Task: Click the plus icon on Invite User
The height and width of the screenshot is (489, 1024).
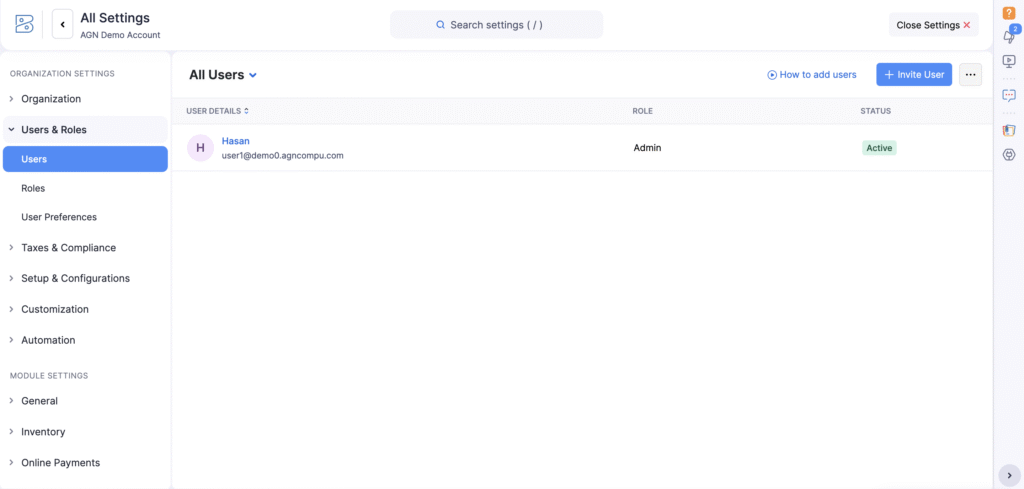Action: tap(889, 75)
